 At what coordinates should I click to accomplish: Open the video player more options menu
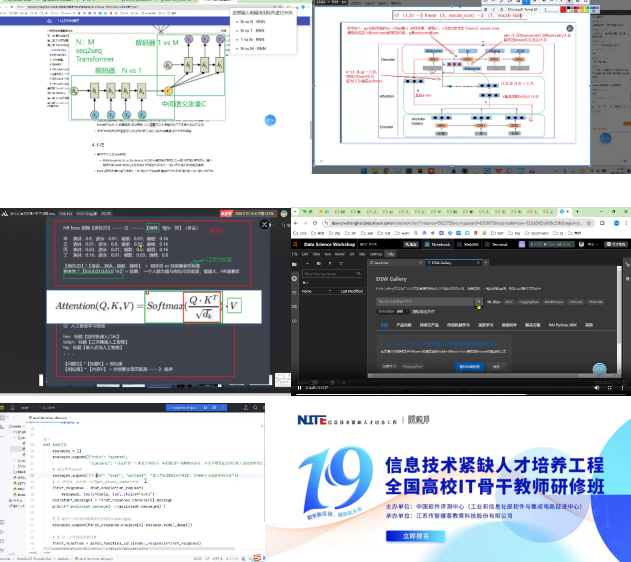coord(623,388)
